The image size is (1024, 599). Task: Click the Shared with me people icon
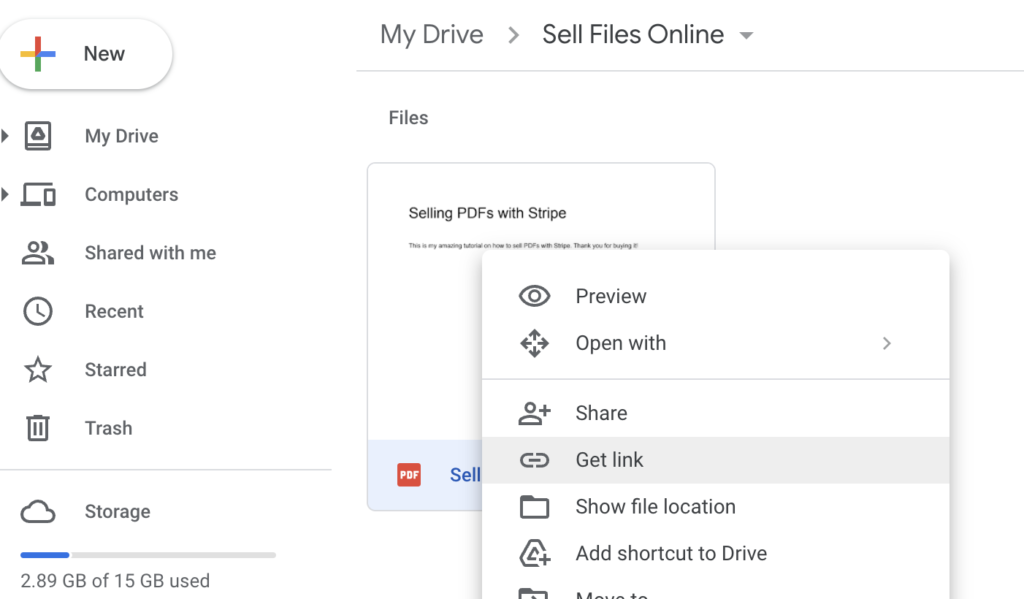click(x=38, y=253)
